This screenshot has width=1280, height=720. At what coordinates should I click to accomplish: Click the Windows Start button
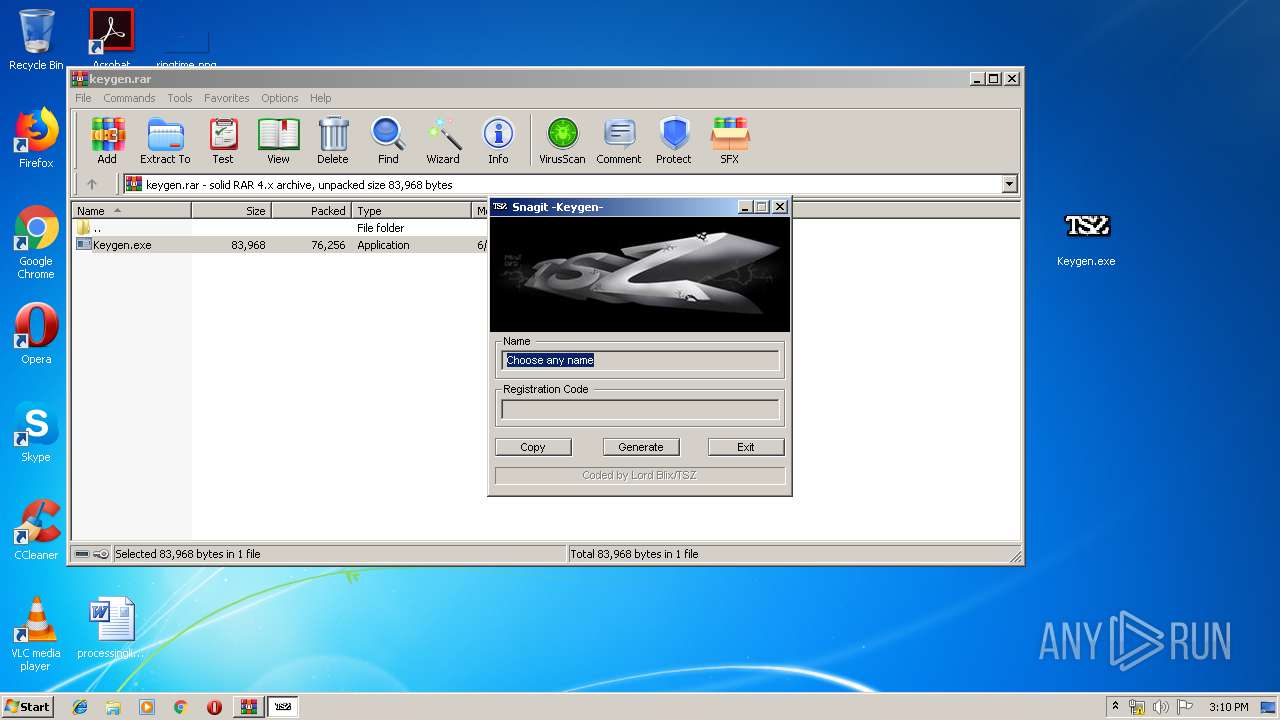28,707
